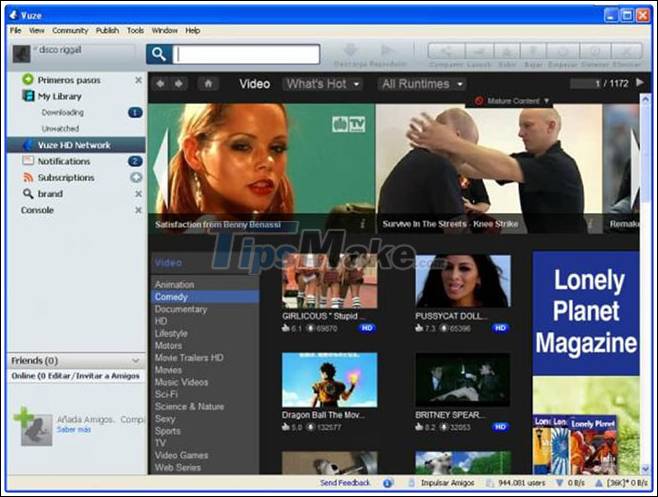Click the thumbs-up rating on Dragon Ball video
This screenshot has width=658, height=497.
[x=287, y=427]
